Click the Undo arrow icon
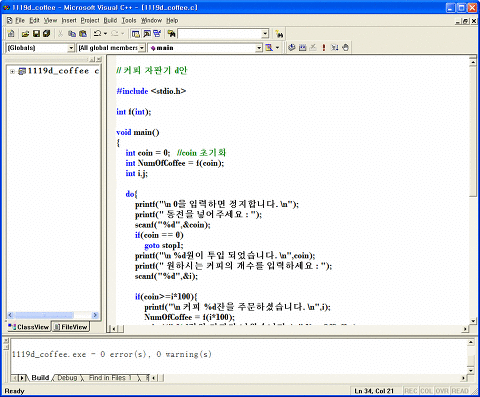The width and height of the screenshot is (480, 397). tap(97, 34)
